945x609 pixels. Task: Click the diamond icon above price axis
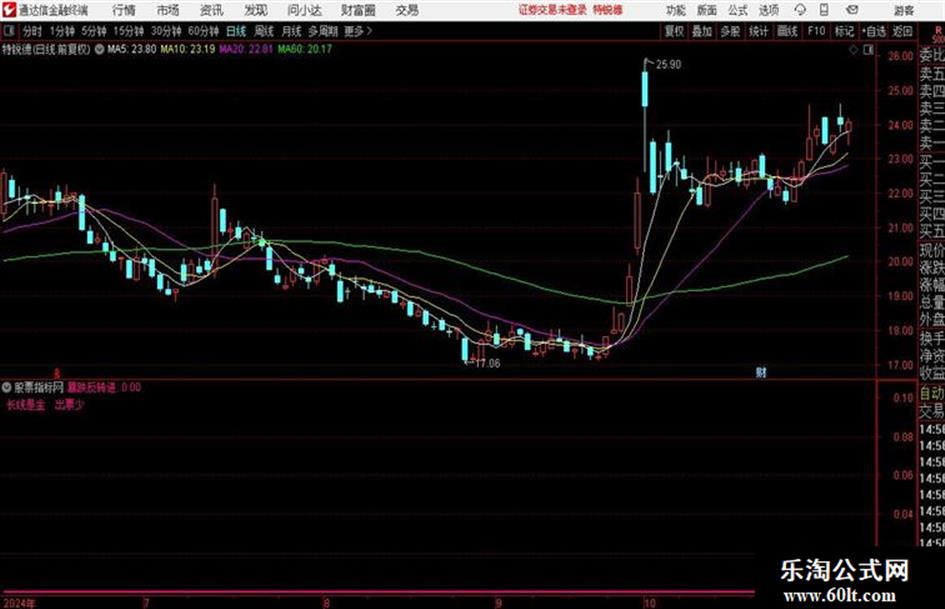click(853, 51)
